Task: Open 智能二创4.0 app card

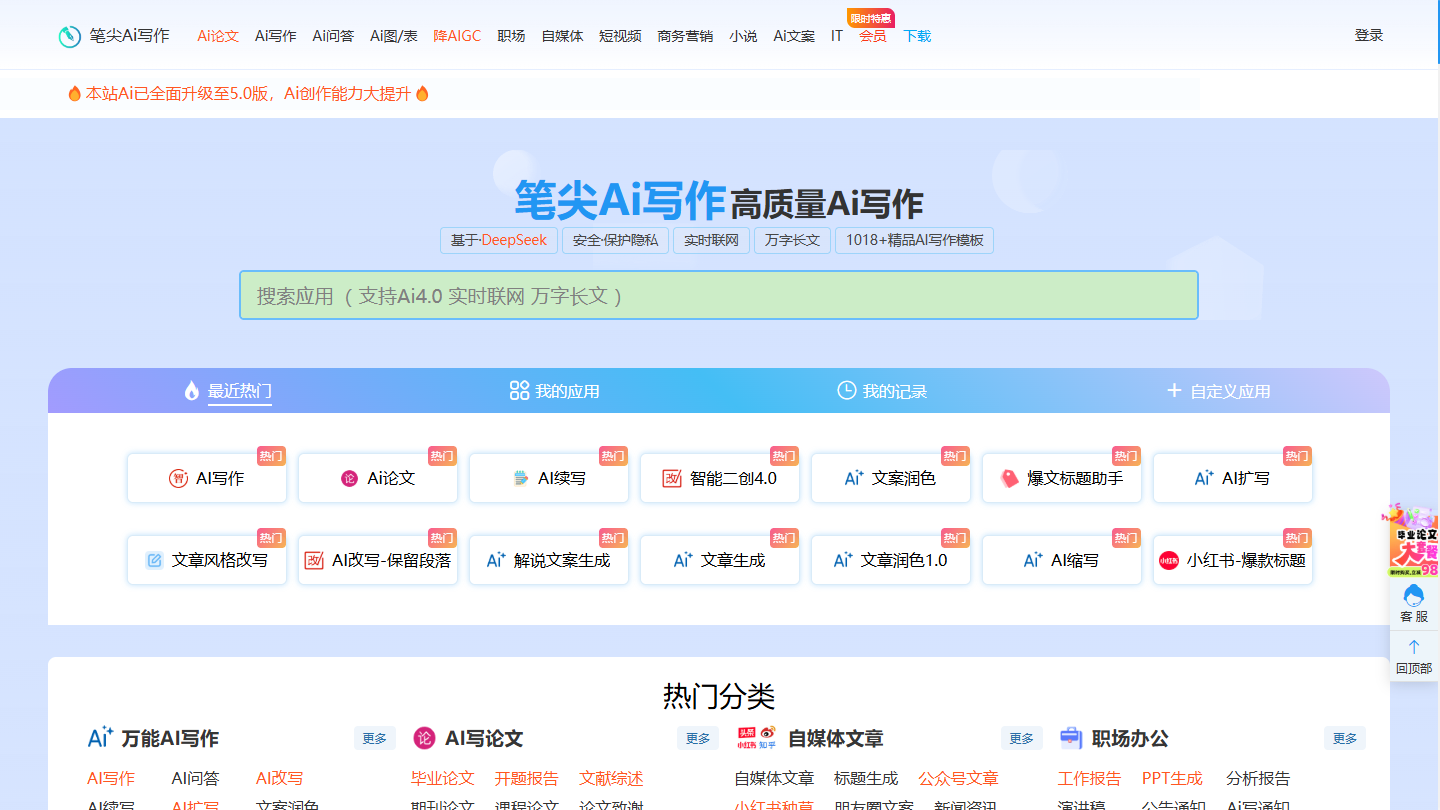Action: tap(720, 478)
